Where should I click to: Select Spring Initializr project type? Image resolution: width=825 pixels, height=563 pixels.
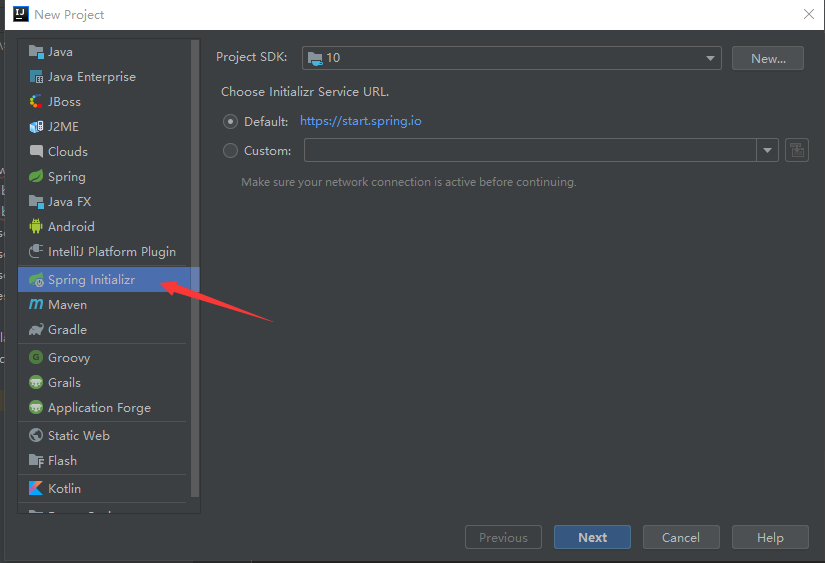[108, 279]
